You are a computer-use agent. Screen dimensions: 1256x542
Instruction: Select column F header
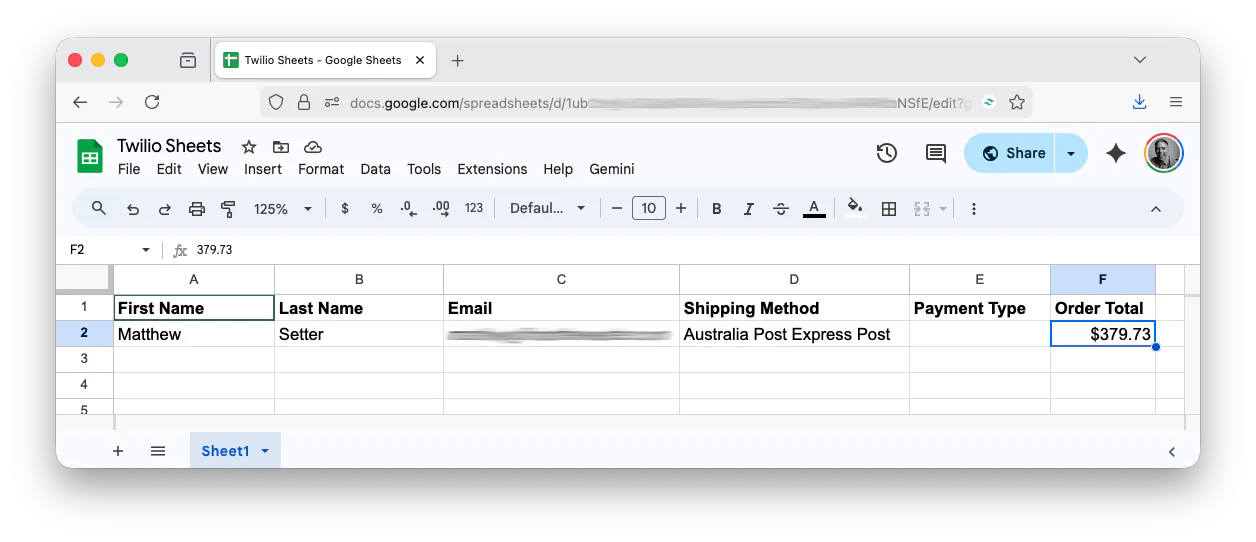(1103, 280)
